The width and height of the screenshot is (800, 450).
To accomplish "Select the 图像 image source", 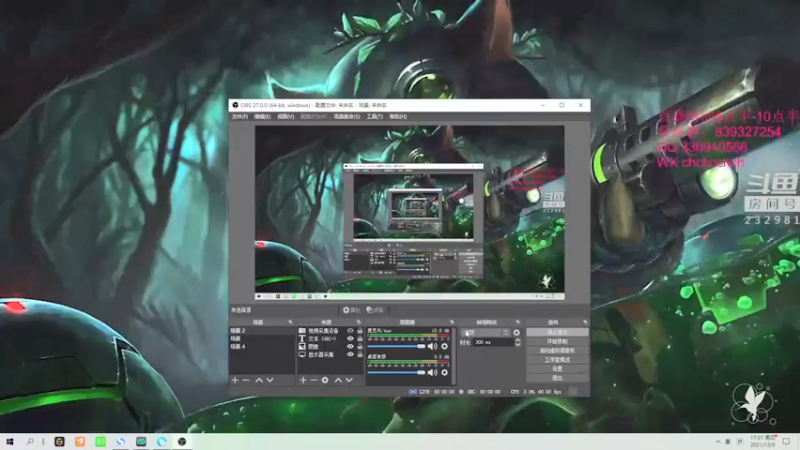I will [x=313, y=346].
